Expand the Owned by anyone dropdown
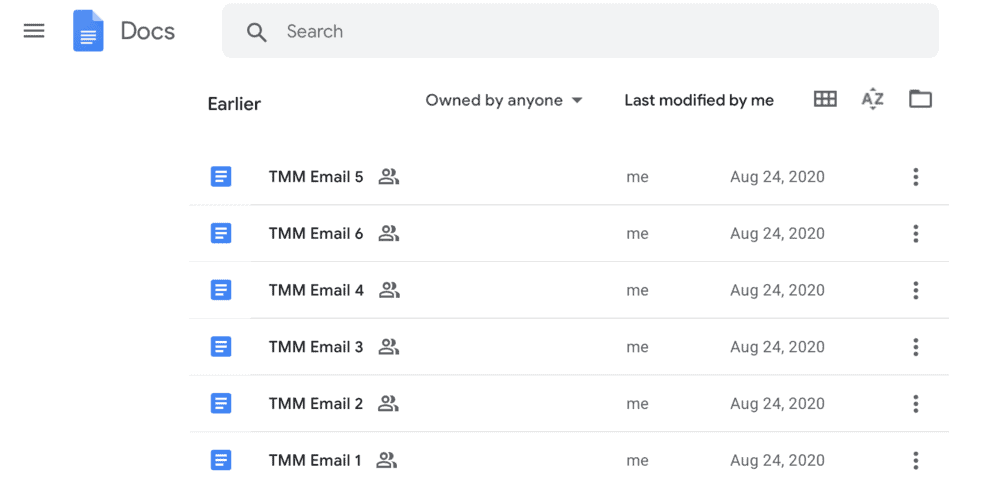Viewport: 1000px width, 481px height. 504,100
